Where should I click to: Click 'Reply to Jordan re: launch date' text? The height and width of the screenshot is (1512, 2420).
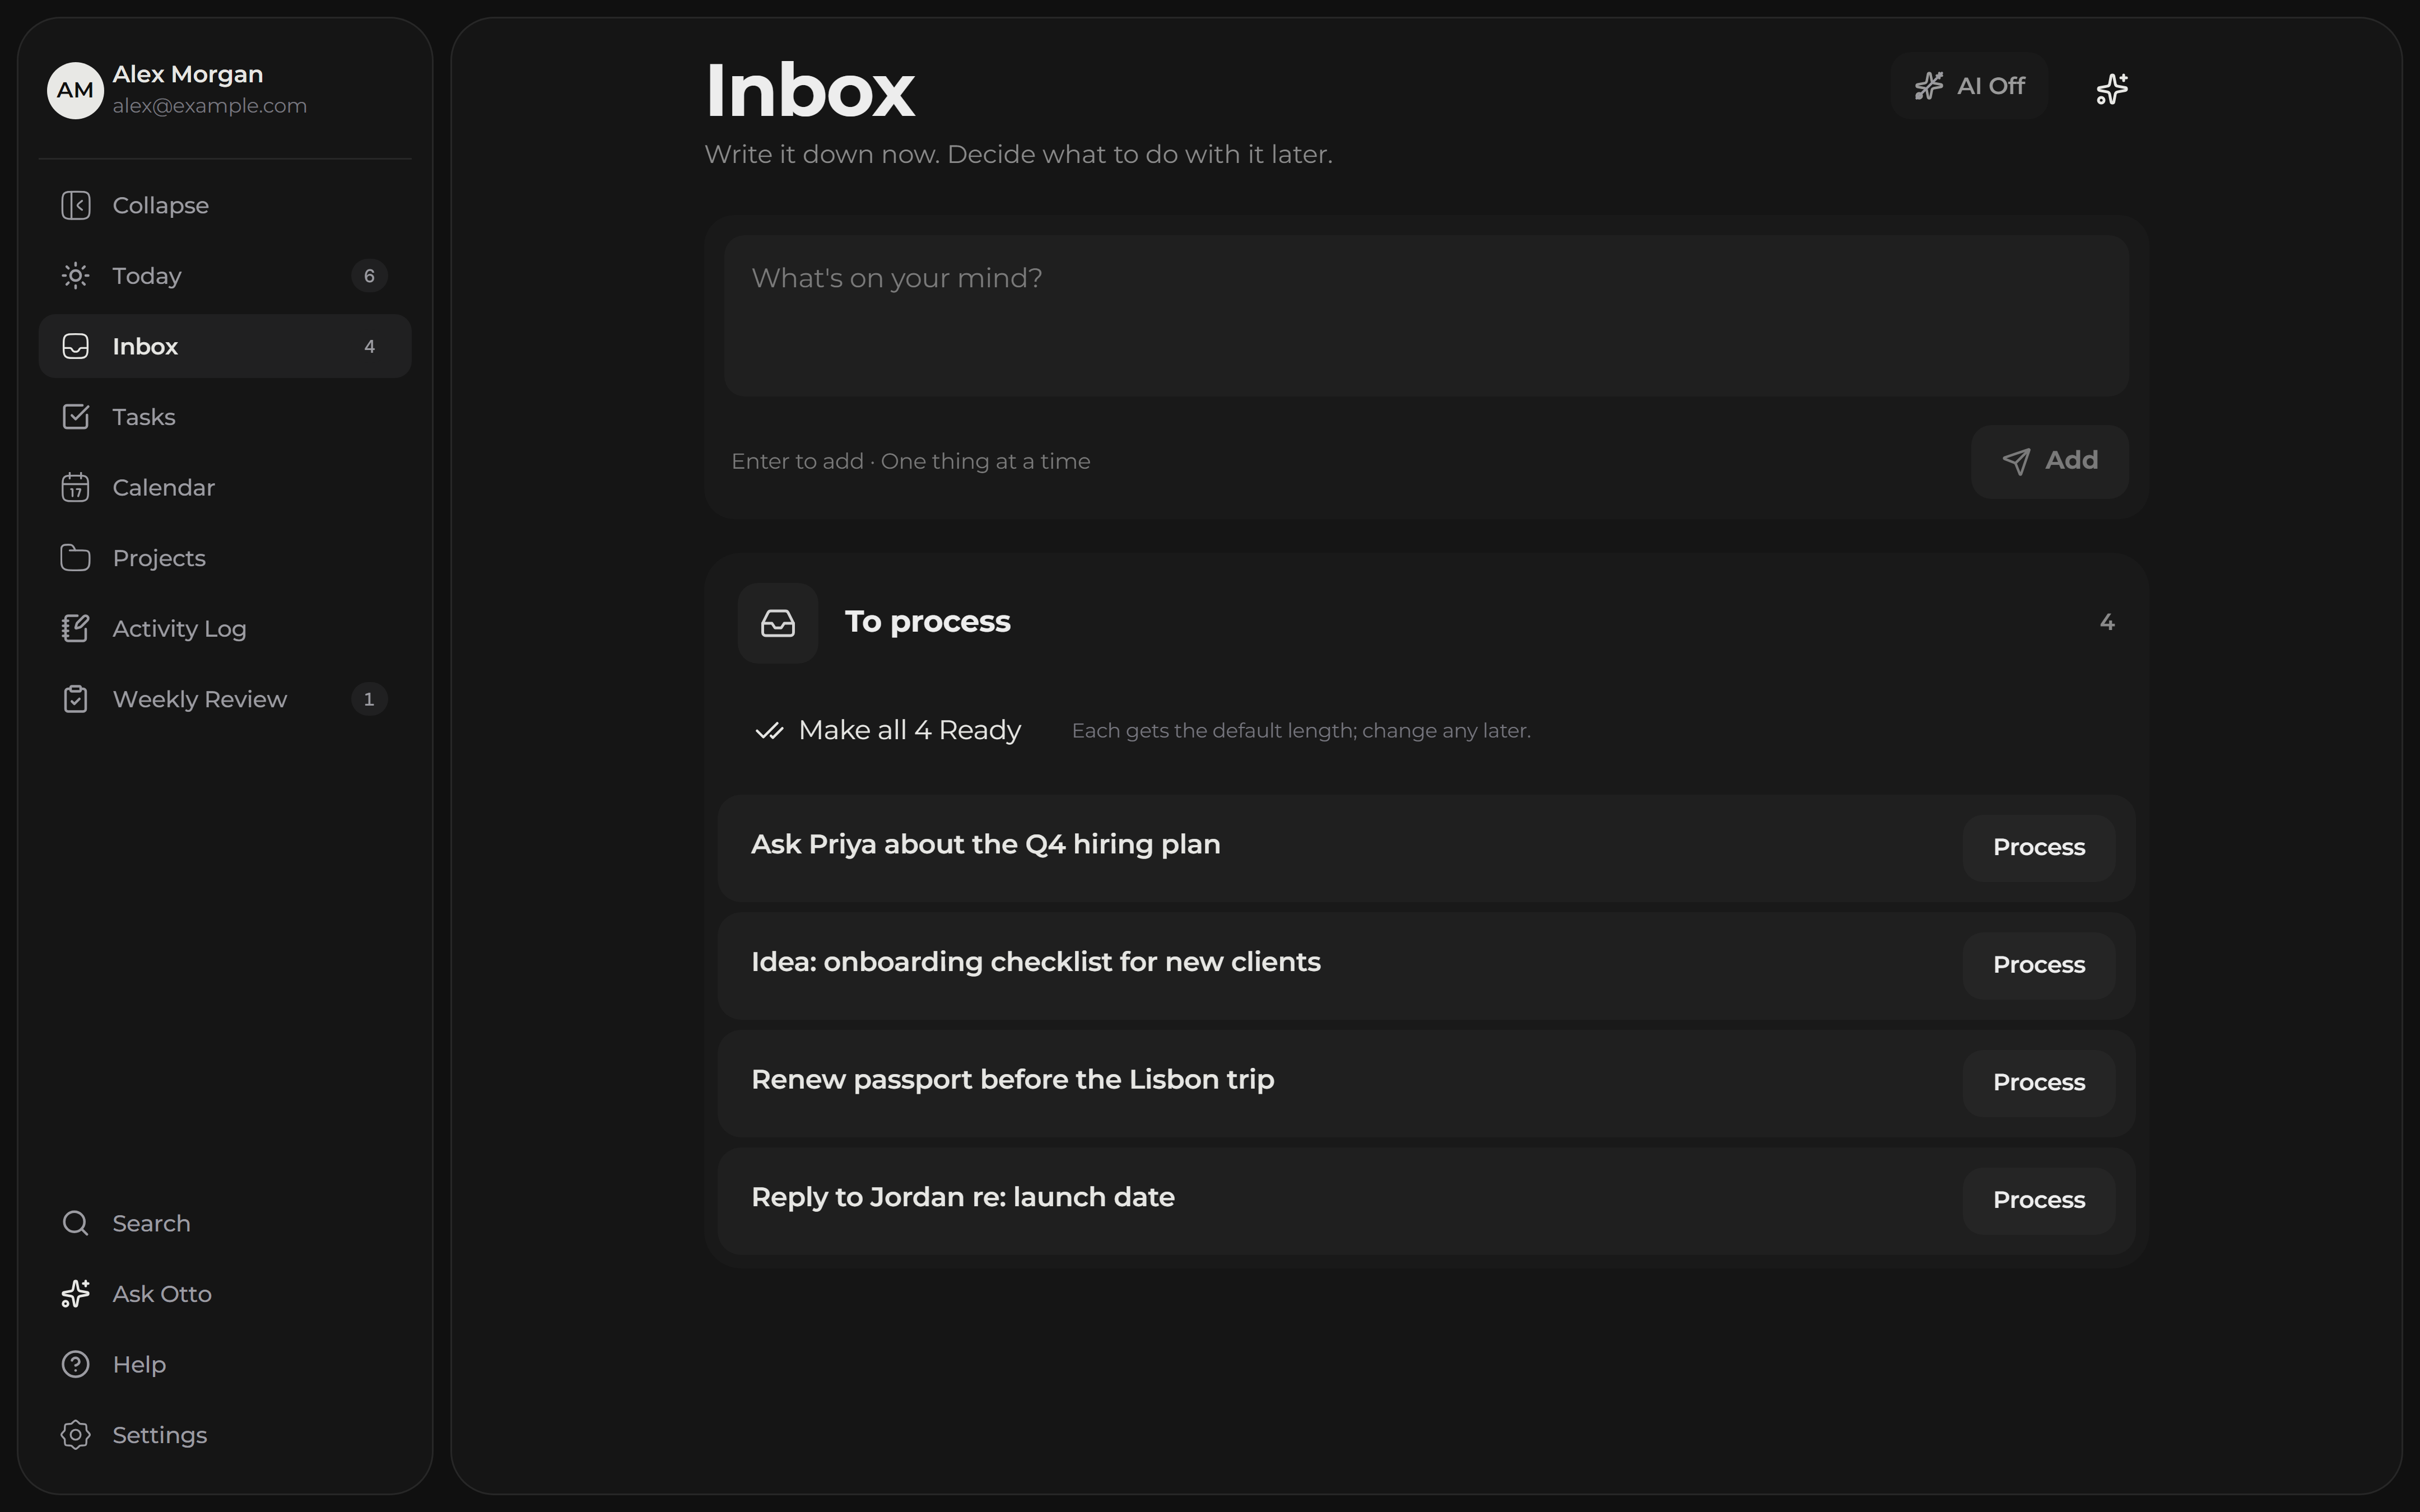click(x=963, y=1197)
